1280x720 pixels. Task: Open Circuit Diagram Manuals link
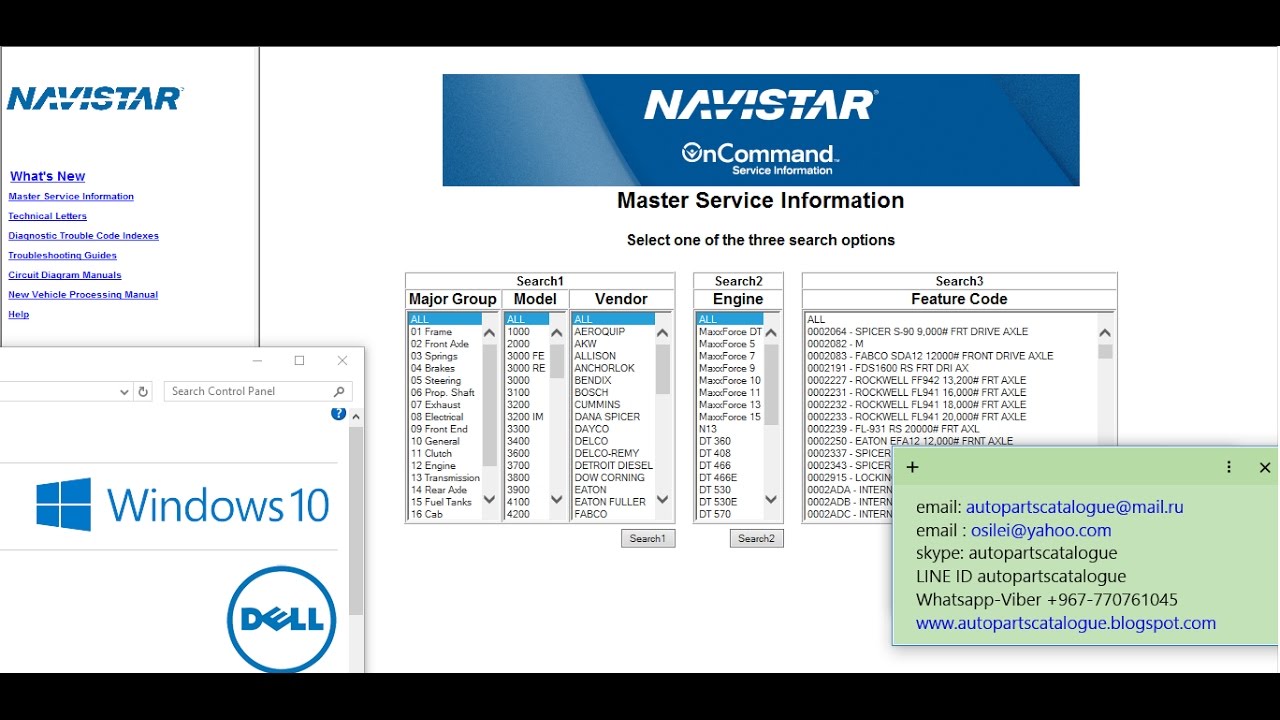(65, 275)
